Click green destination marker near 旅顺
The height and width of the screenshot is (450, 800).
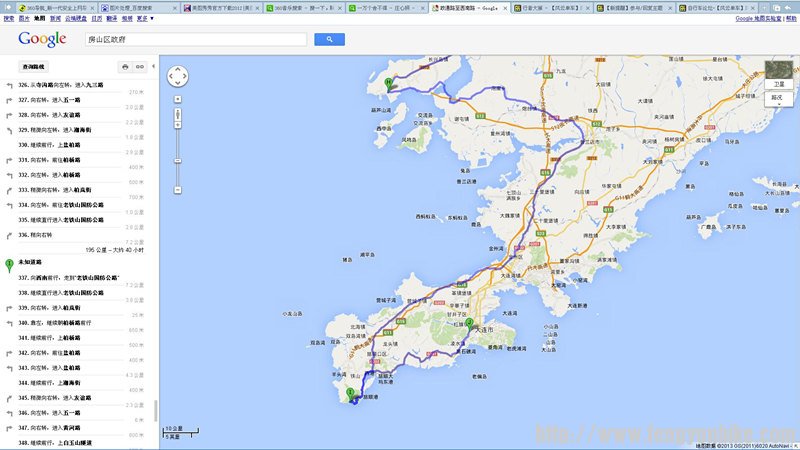click(351, 393)
